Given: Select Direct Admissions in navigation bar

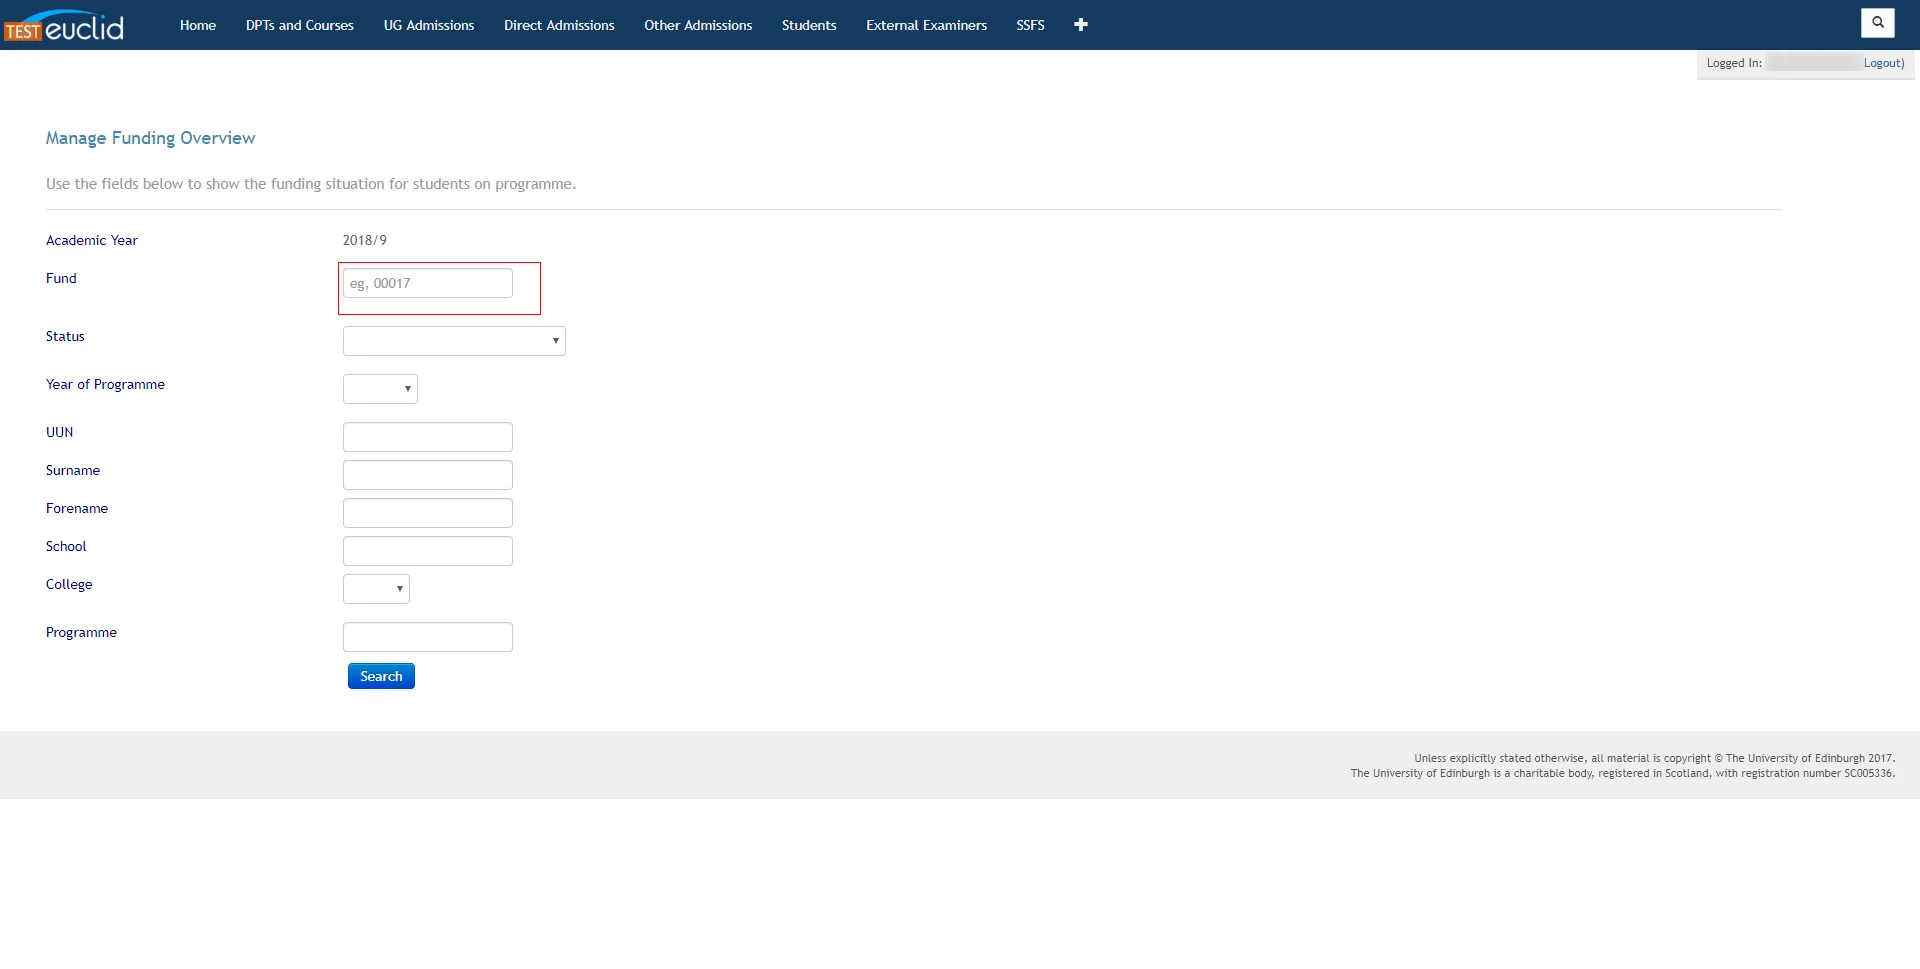Looking at the screenshot, I should (x=559, y=25).
